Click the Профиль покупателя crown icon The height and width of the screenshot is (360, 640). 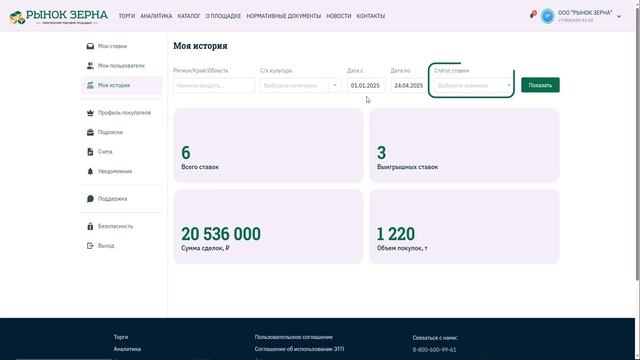point(90,113)
